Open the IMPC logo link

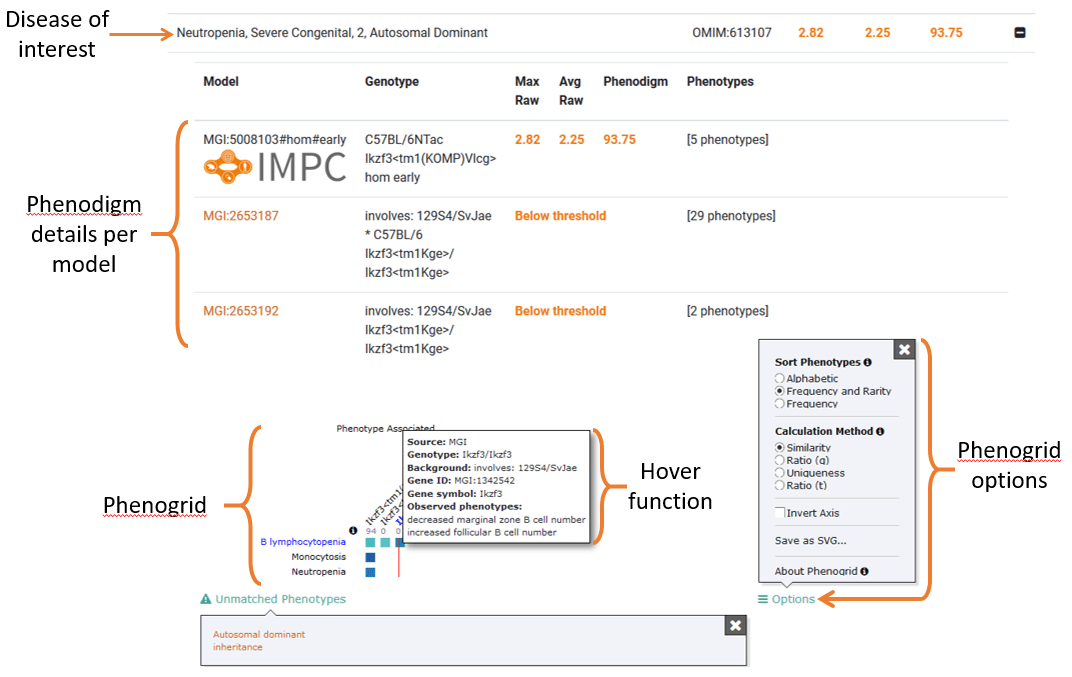(x=275, y=168)
